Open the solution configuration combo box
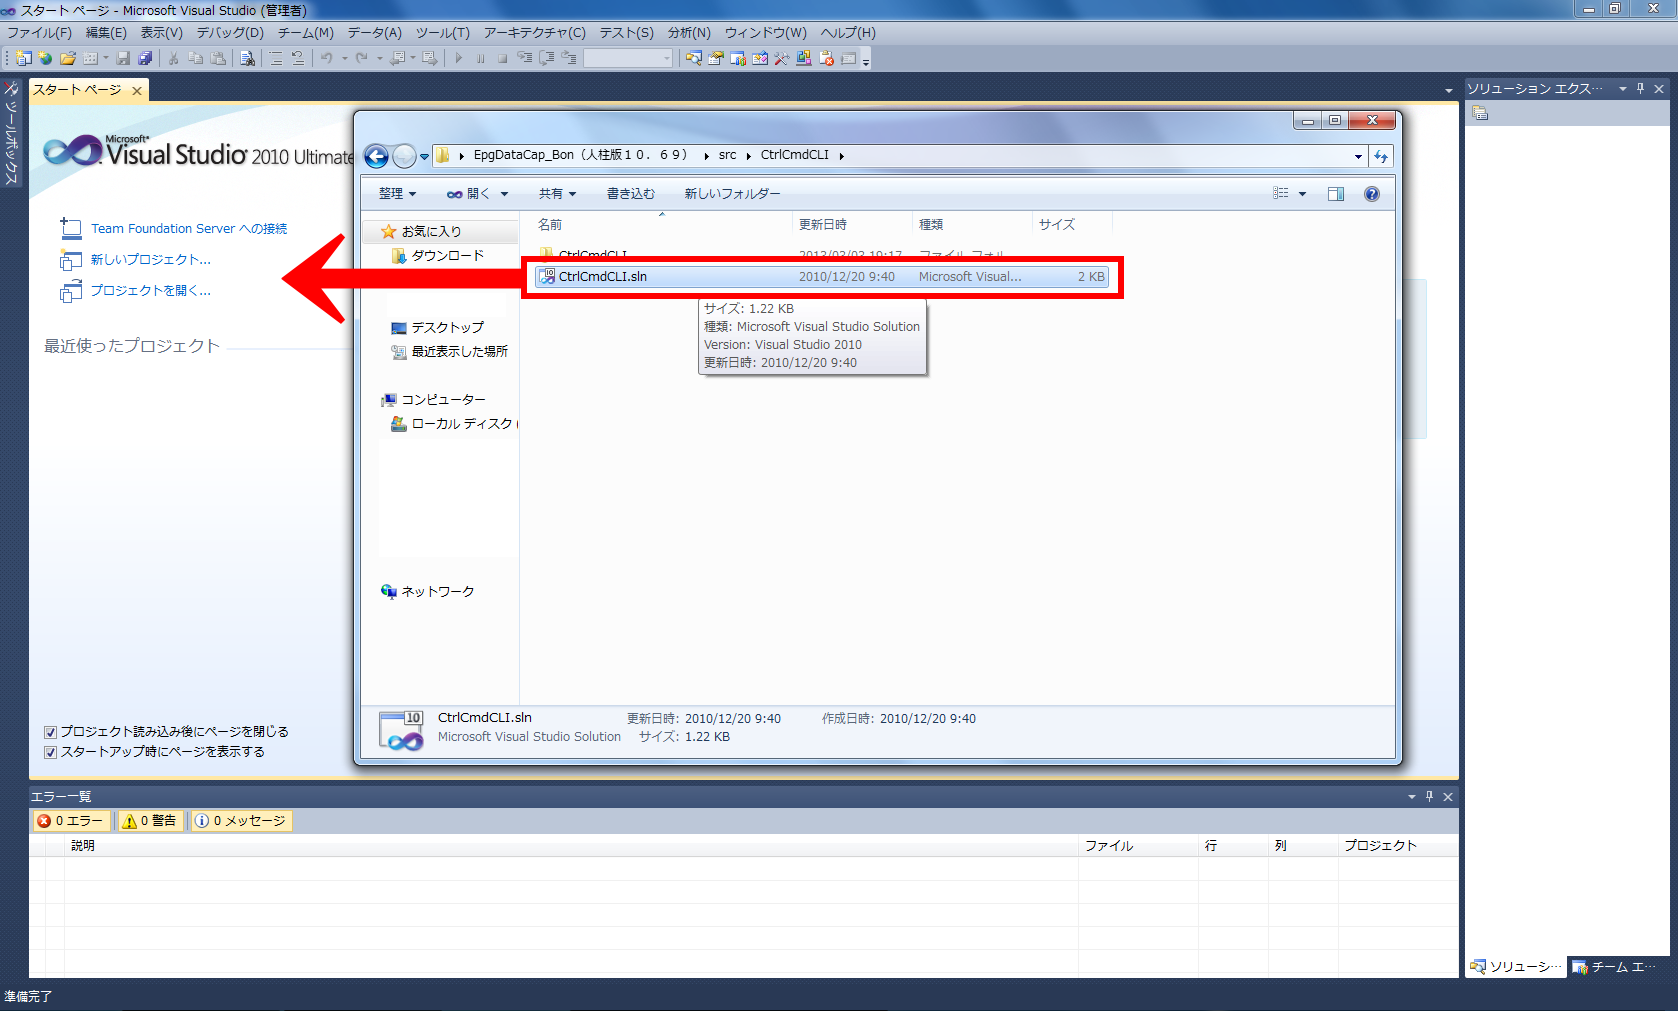The width and height of the screenshot is (1678, 1011). tap(628, 58)
